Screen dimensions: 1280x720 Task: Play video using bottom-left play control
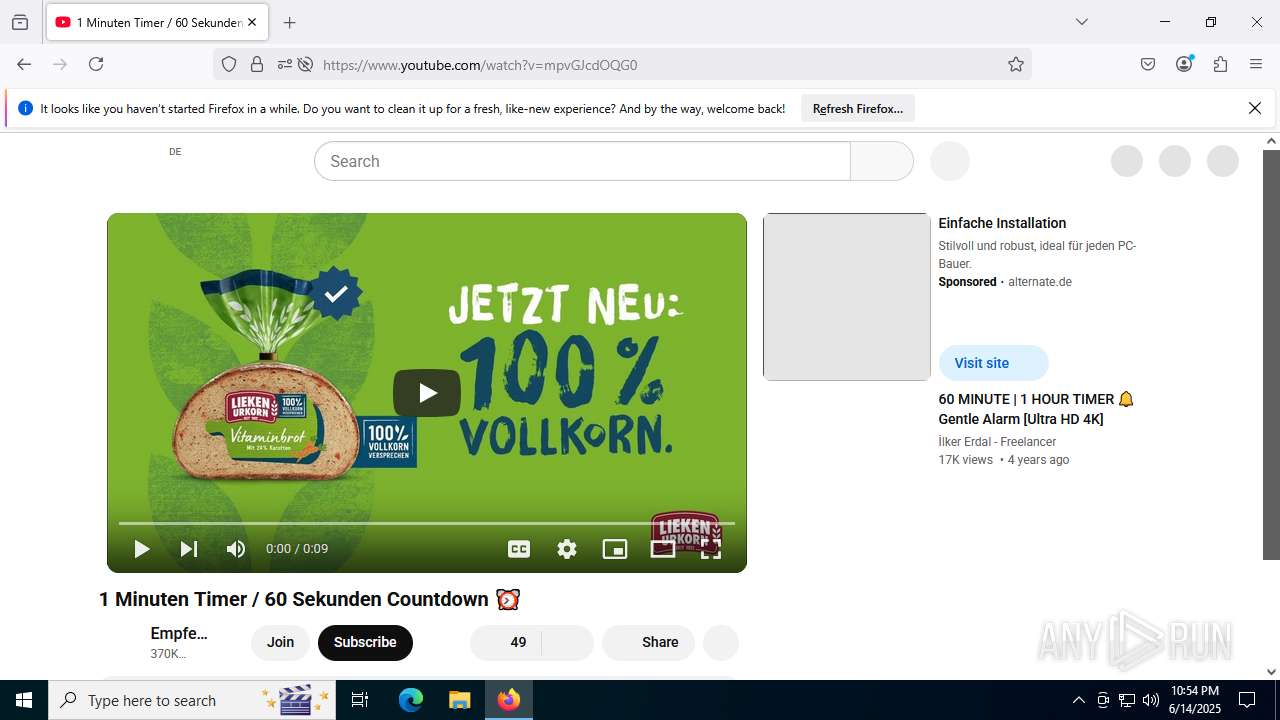[x=142, y=549]
